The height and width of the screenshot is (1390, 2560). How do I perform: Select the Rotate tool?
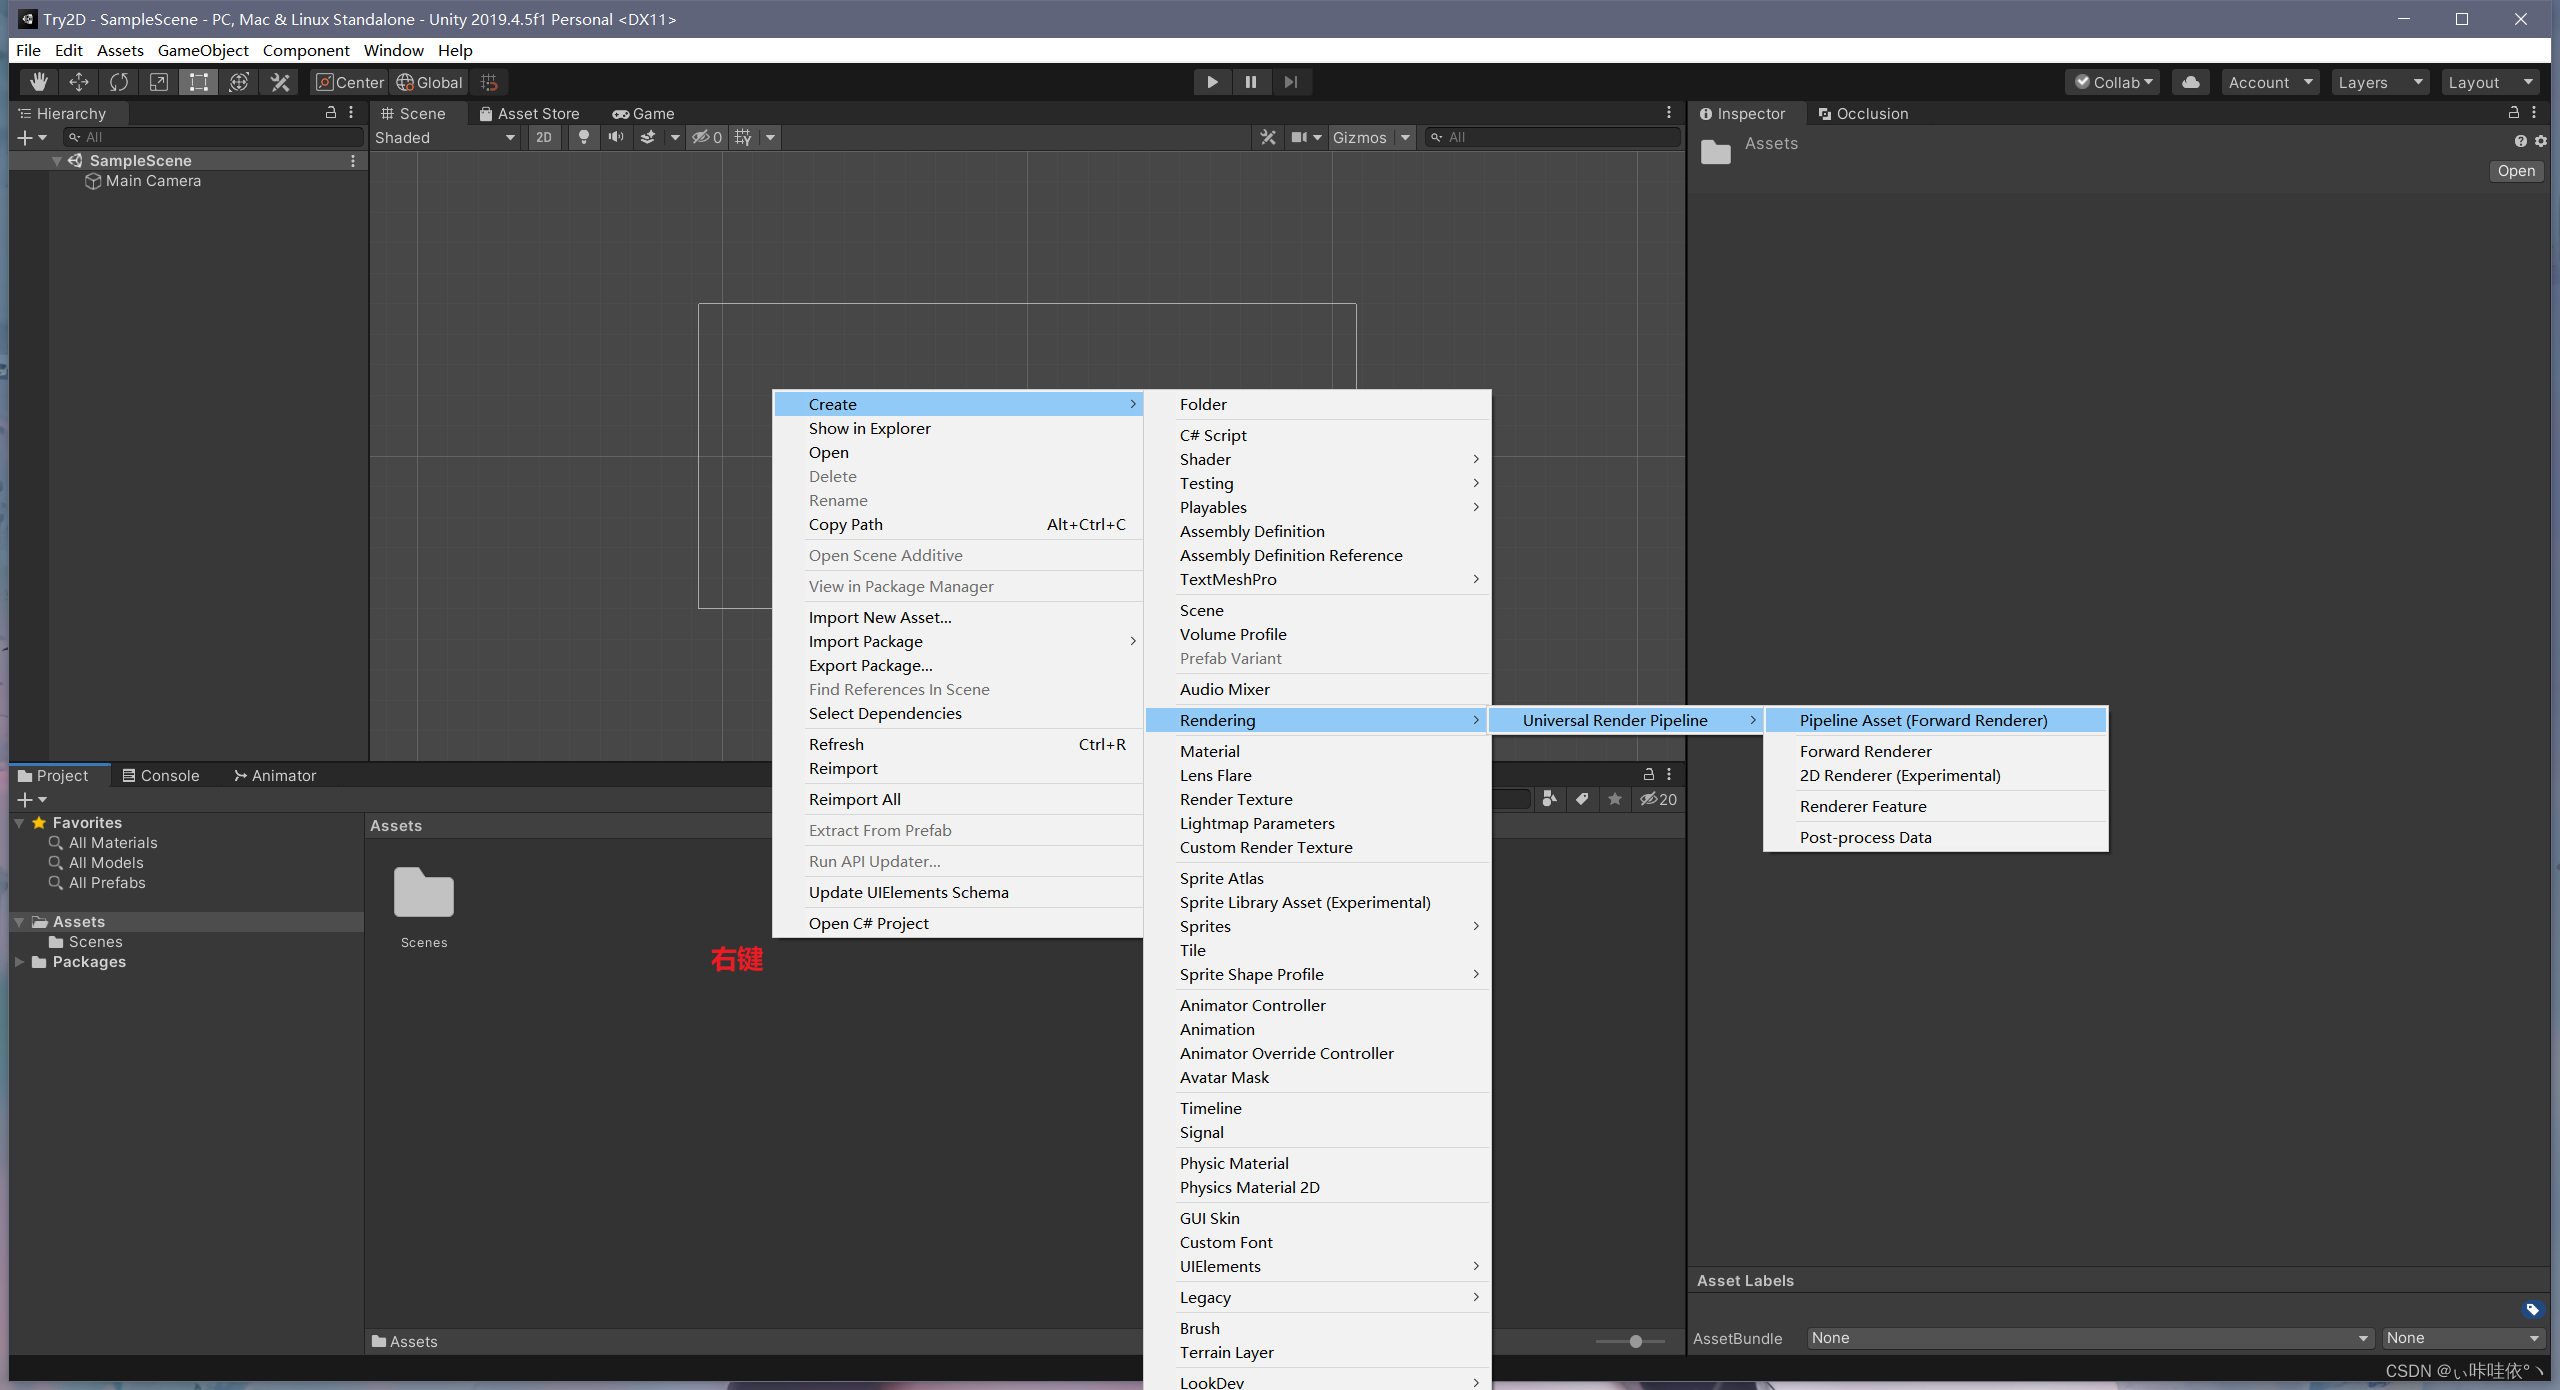[x=118, y=82]
